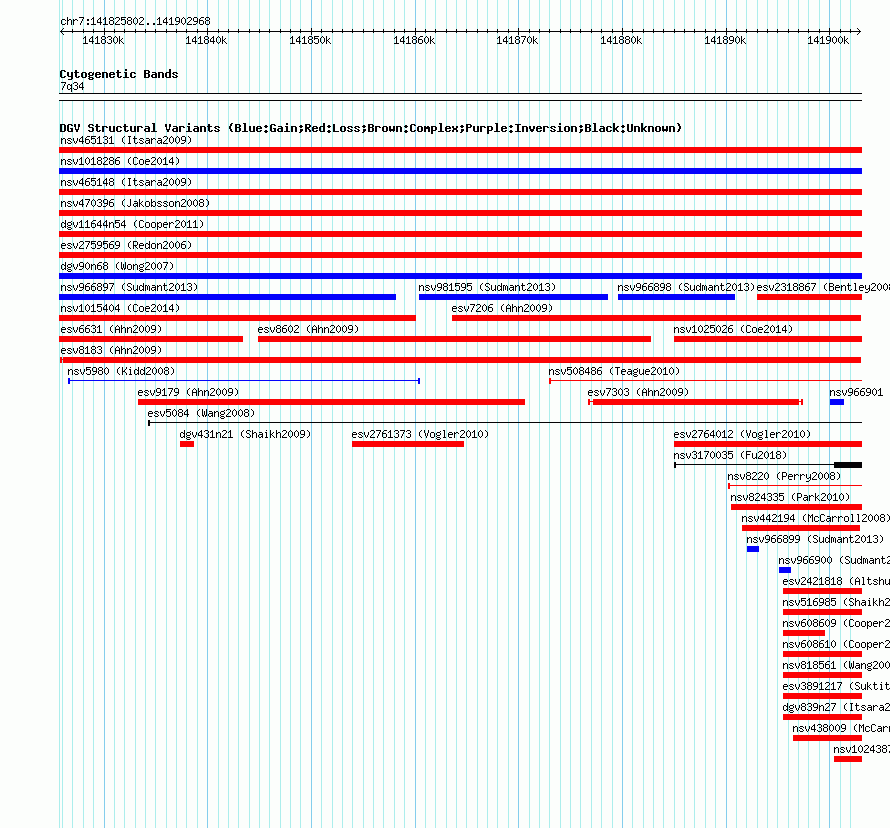890x828 pixels.
Task: Click nsv966898 (Sudmant2013) label
Action: 686,287
